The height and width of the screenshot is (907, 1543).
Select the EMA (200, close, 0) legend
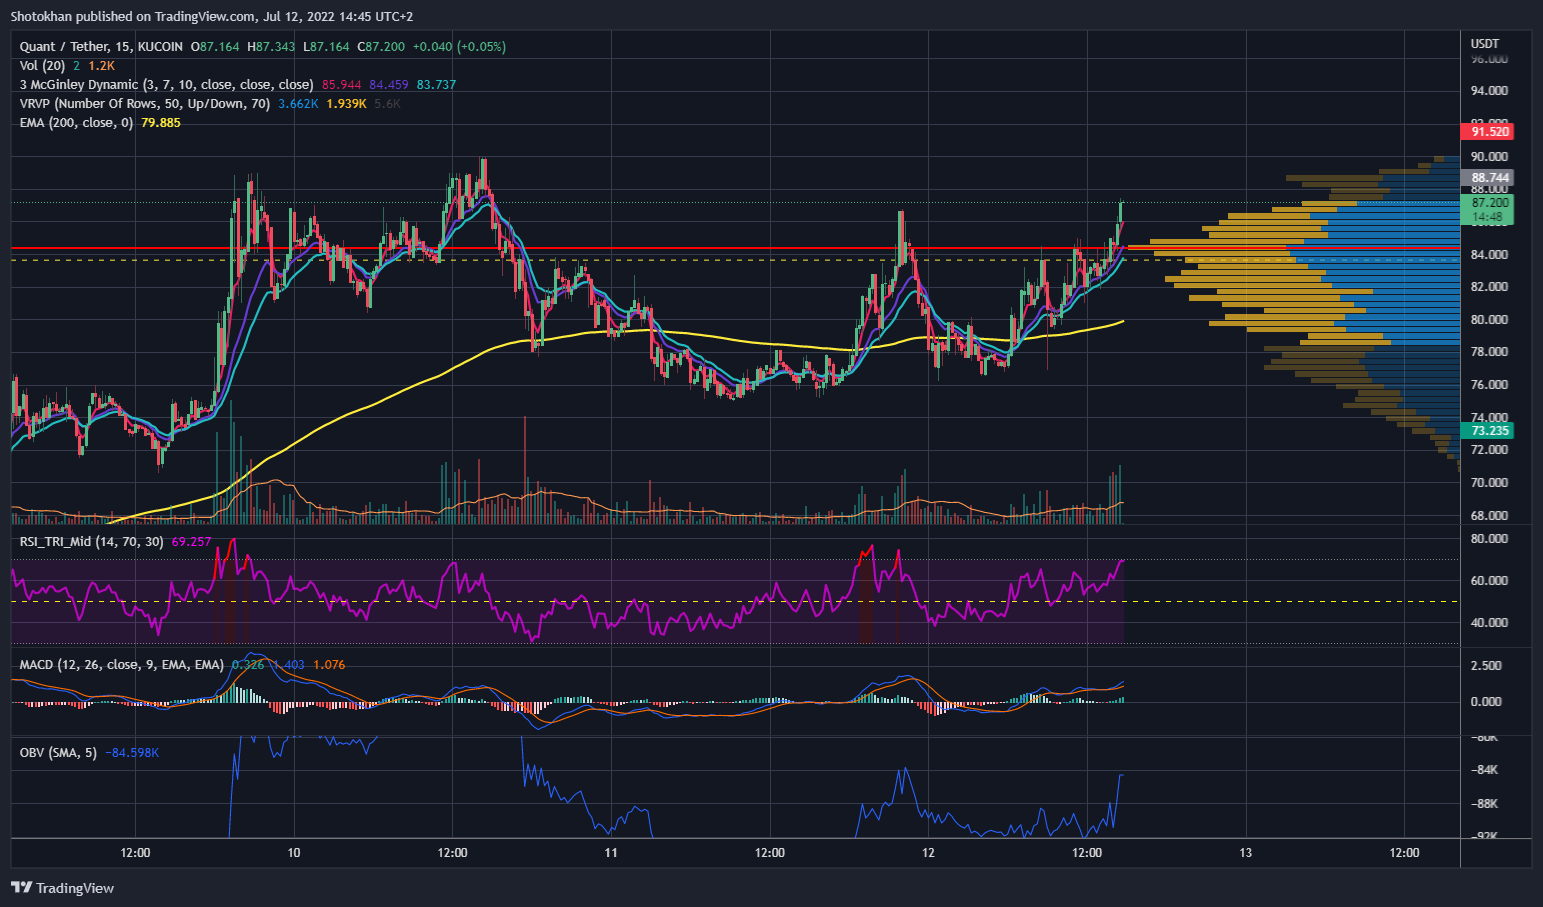point(76,123)
